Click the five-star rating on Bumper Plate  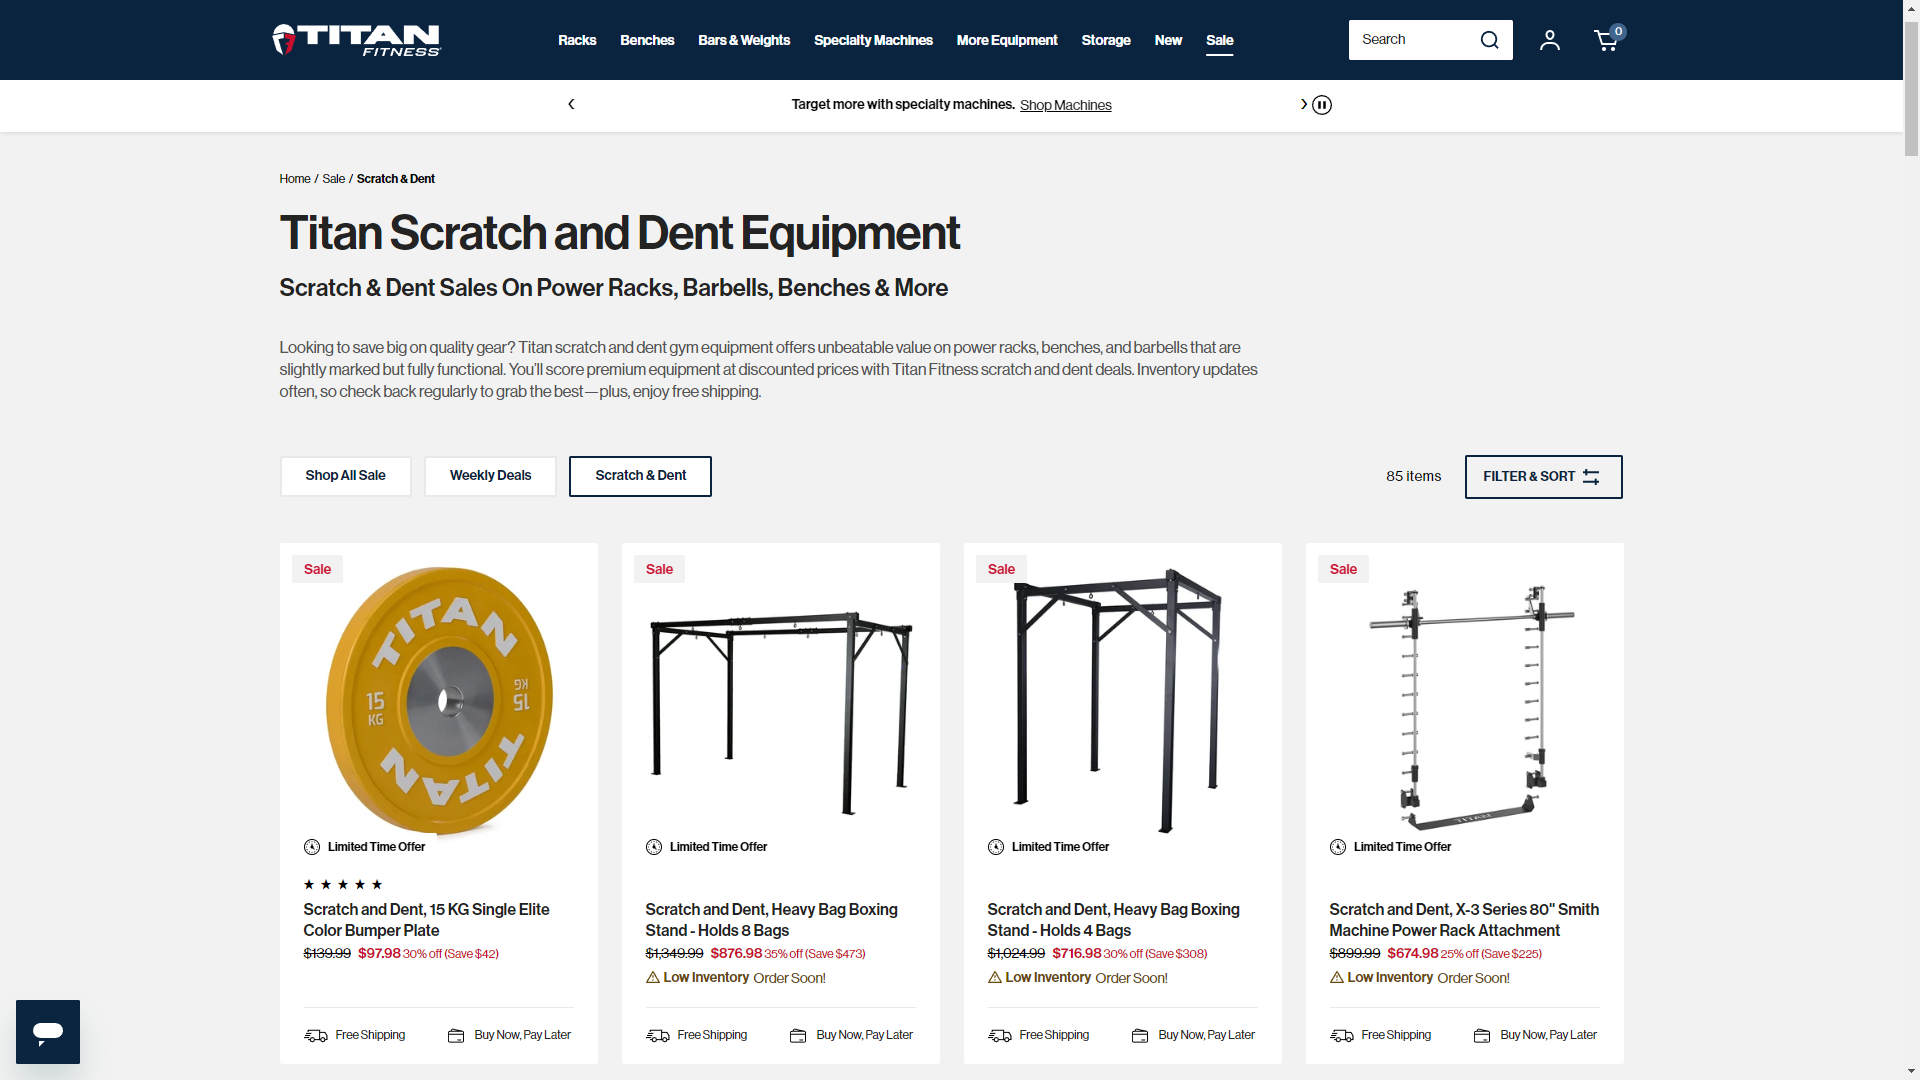(x=343, y=884)
